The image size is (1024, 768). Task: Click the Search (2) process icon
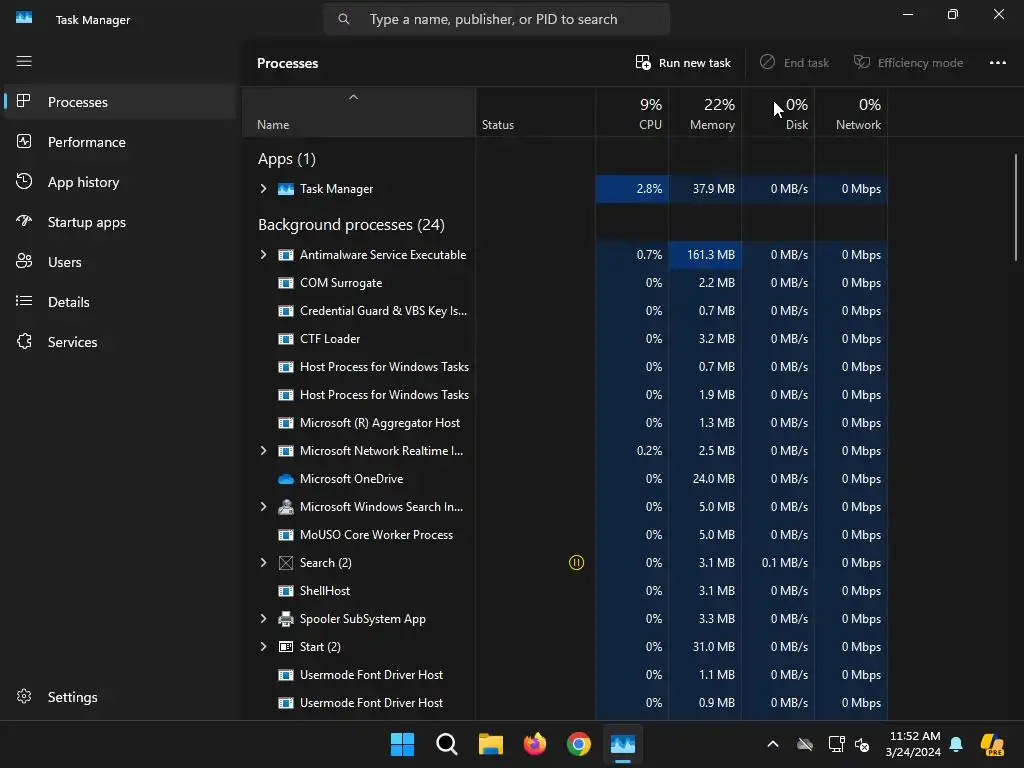point(286,563)
